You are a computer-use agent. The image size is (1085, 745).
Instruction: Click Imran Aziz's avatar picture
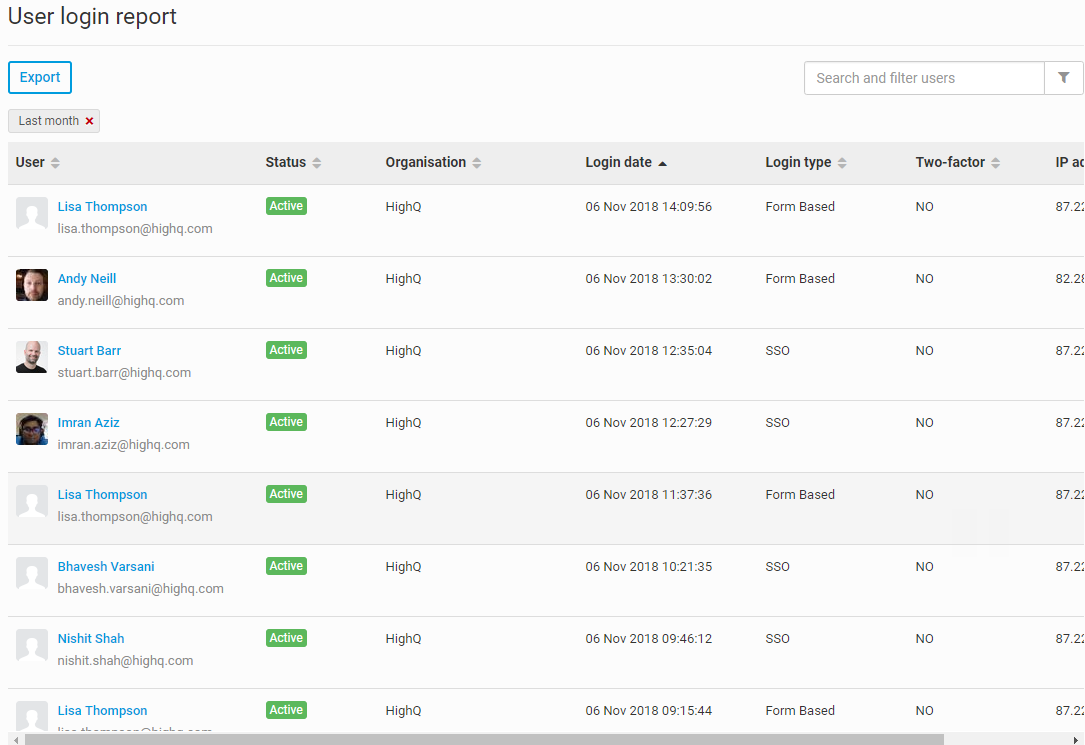32,429
